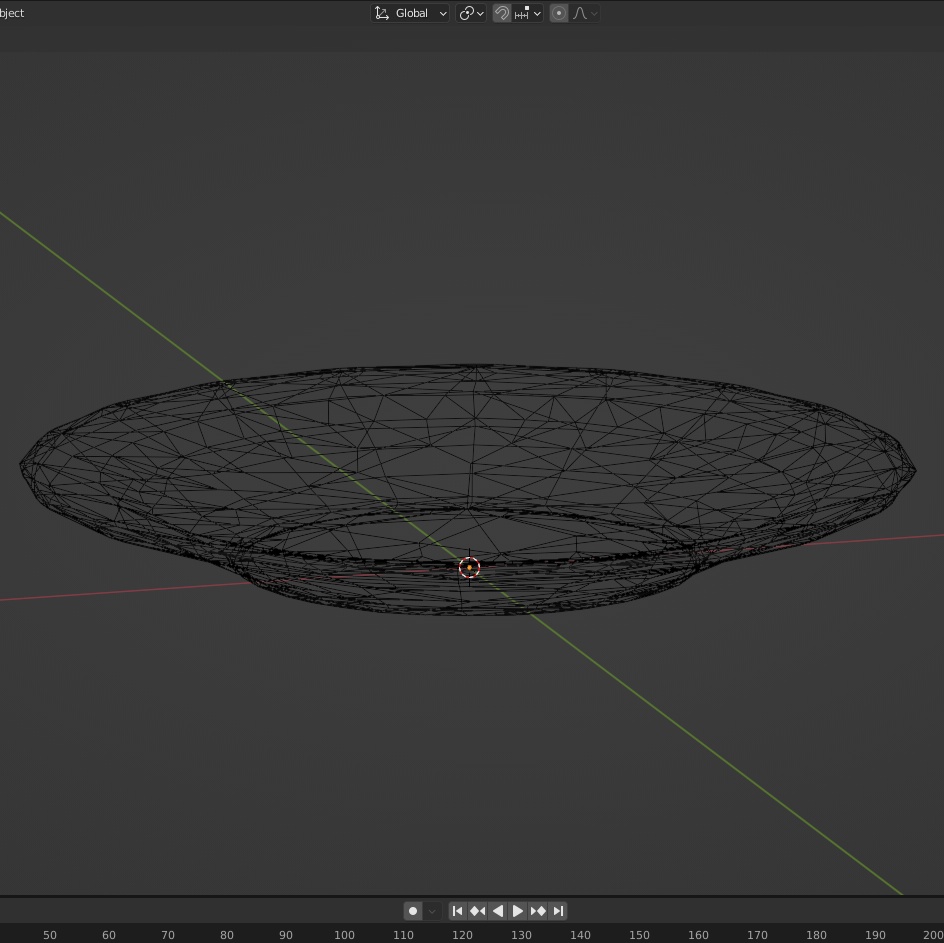Image resolution: width=944 pixels, height=943 pixels.
Task: Click frame 190 on the timeline ruler
Action: [x=875, y=935]
